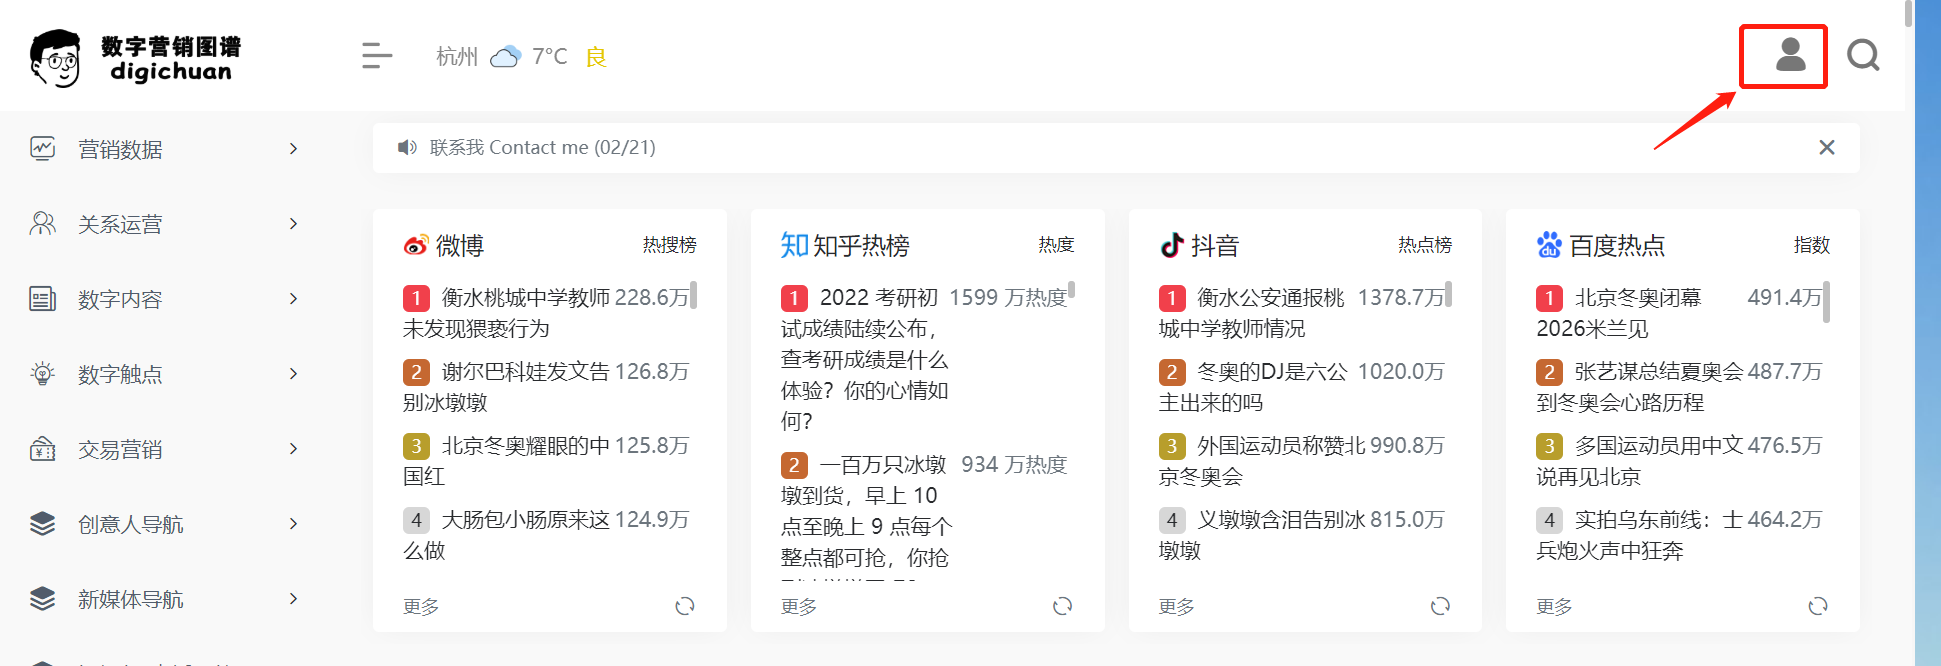The image size is (1941, 666).
Task: Select 创意人导航 in the sidebar
Action: 130,525
